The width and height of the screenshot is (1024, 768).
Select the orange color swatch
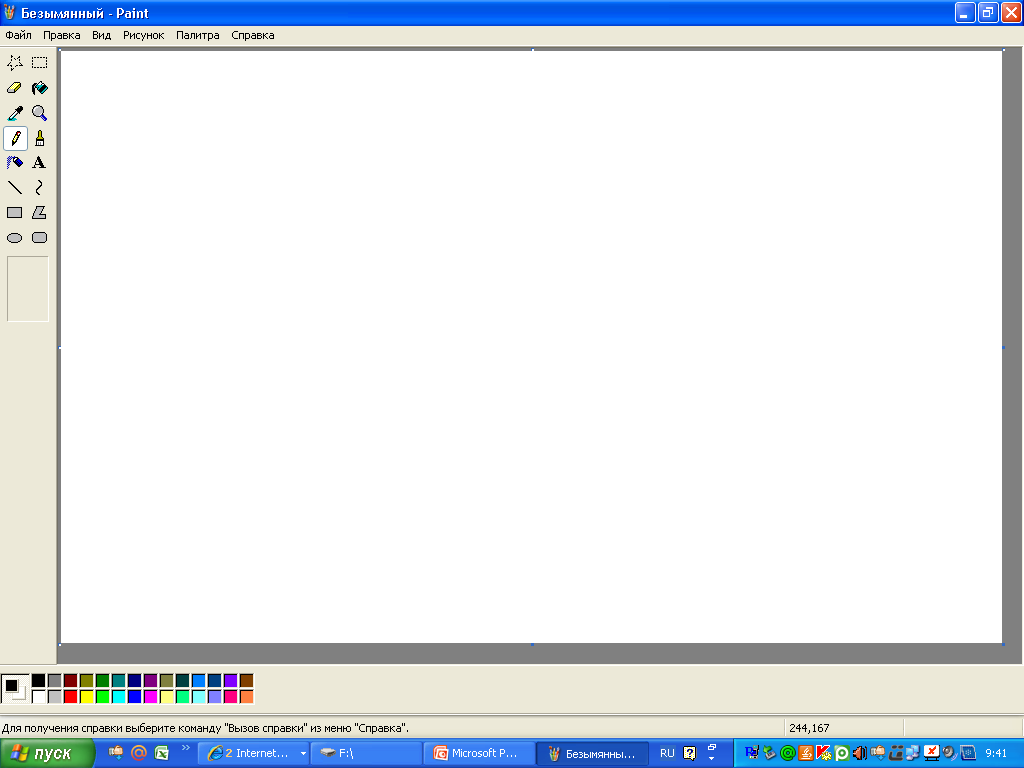coord(247,697)
